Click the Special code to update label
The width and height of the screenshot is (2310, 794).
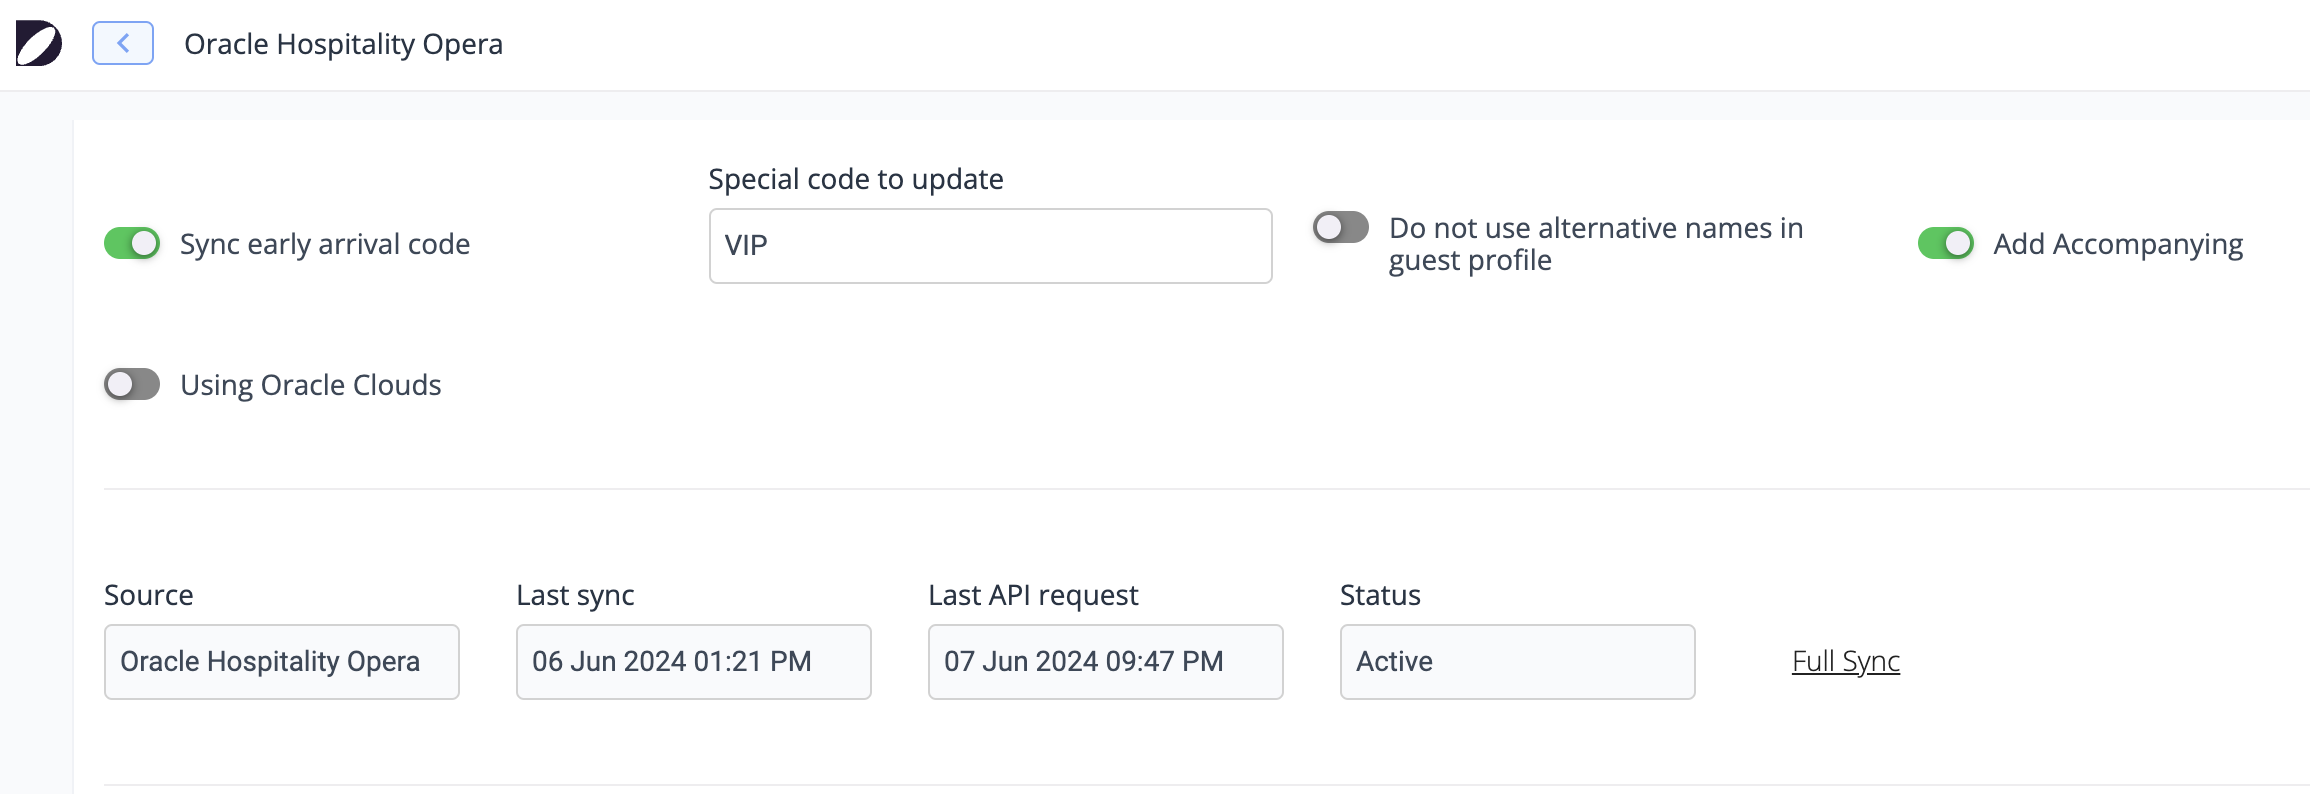coord(856,179)
